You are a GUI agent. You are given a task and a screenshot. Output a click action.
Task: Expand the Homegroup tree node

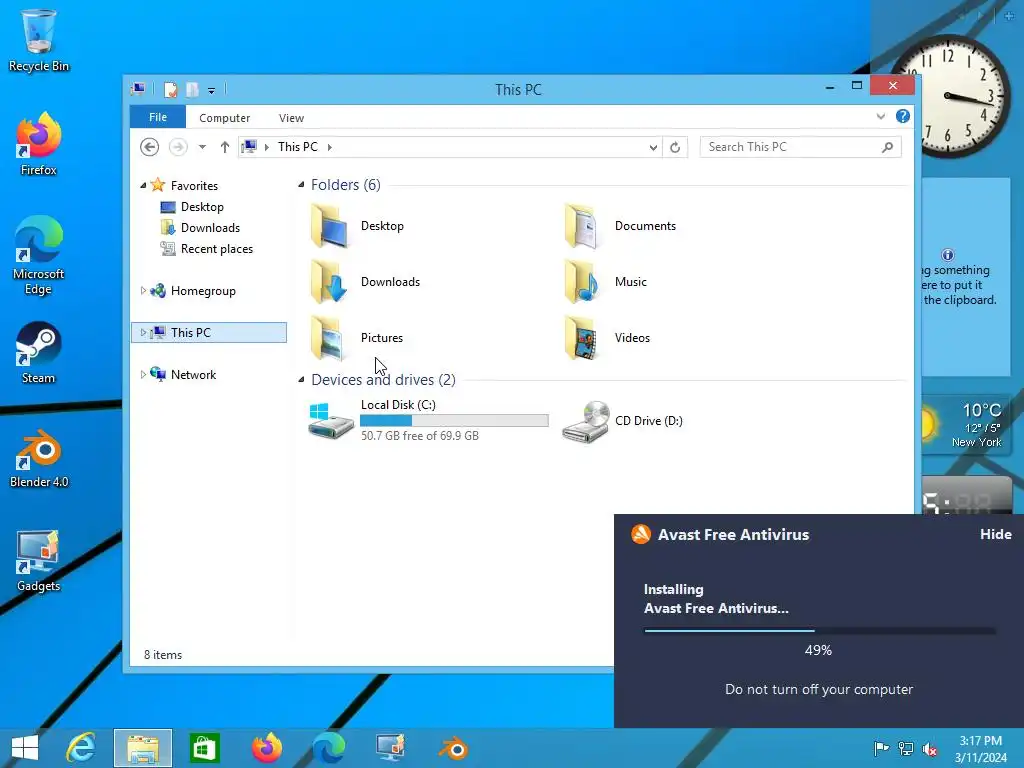click(x=143, y=291)
